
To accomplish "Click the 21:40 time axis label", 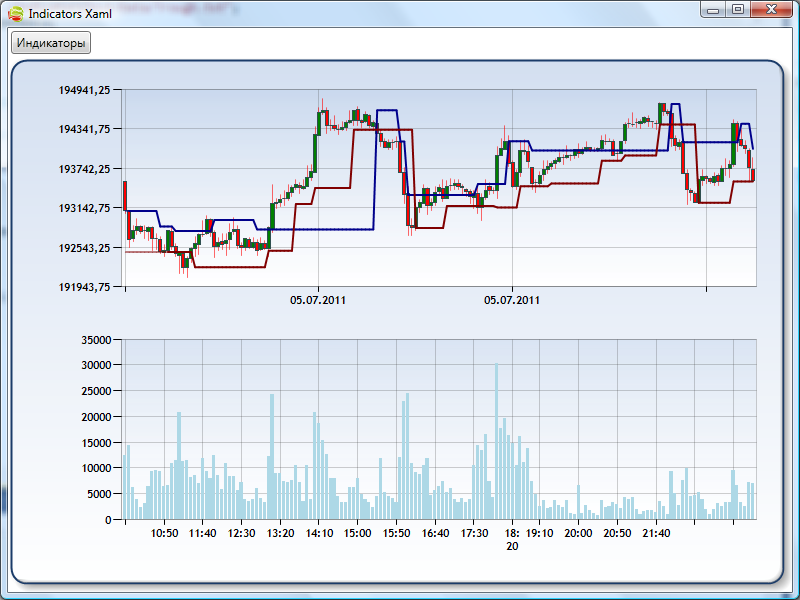I will click(656, 534).
